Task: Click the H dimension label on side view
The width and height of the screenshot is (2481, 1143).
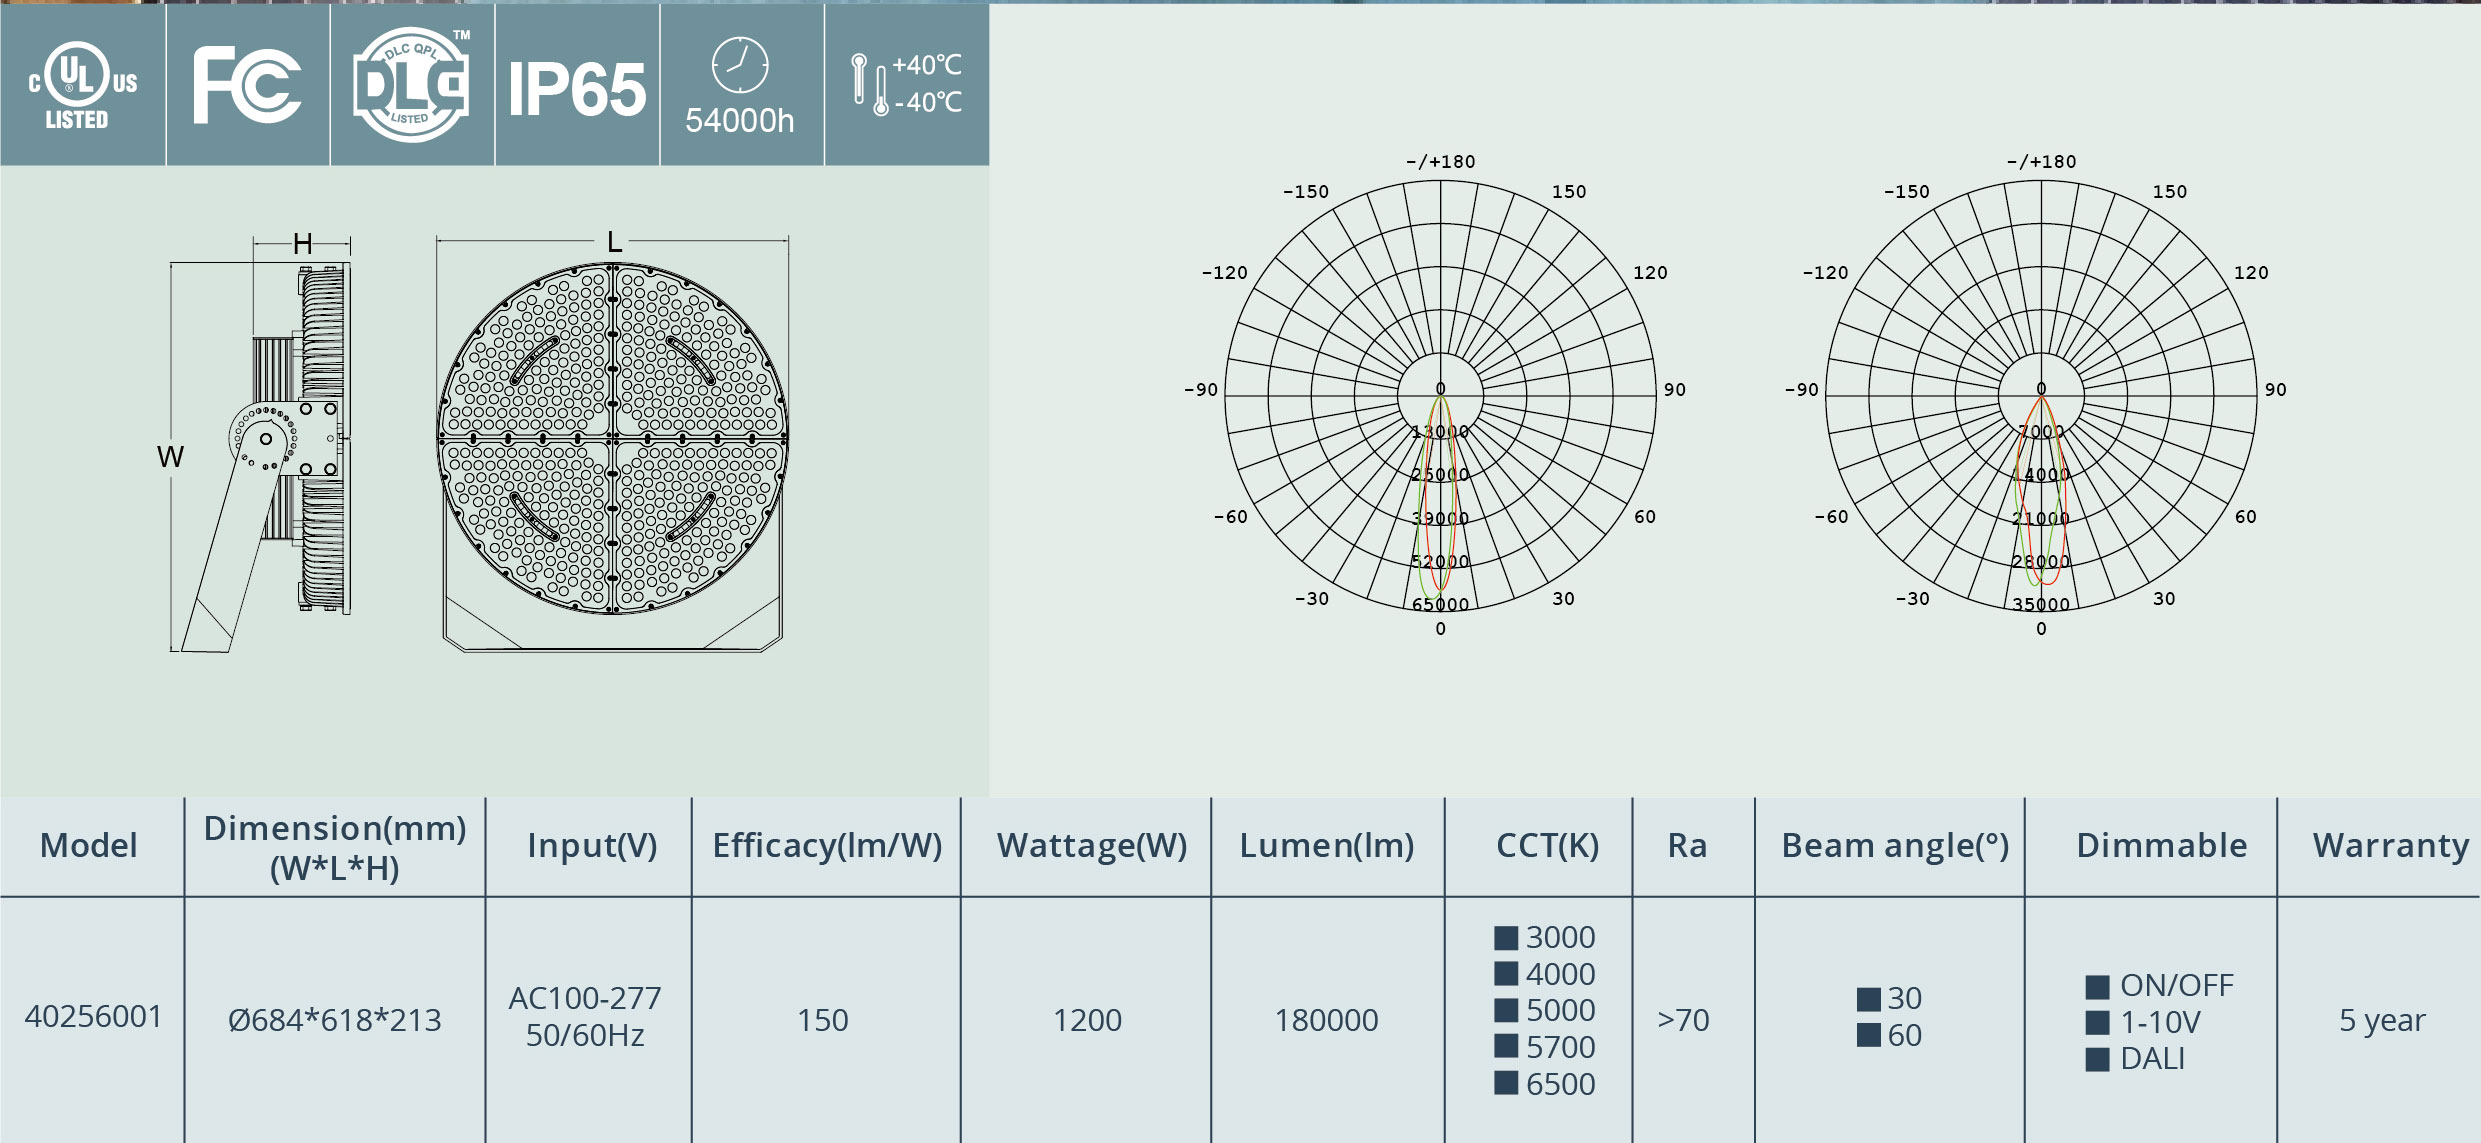Action: pyautogui.click(x=303, y=244)
